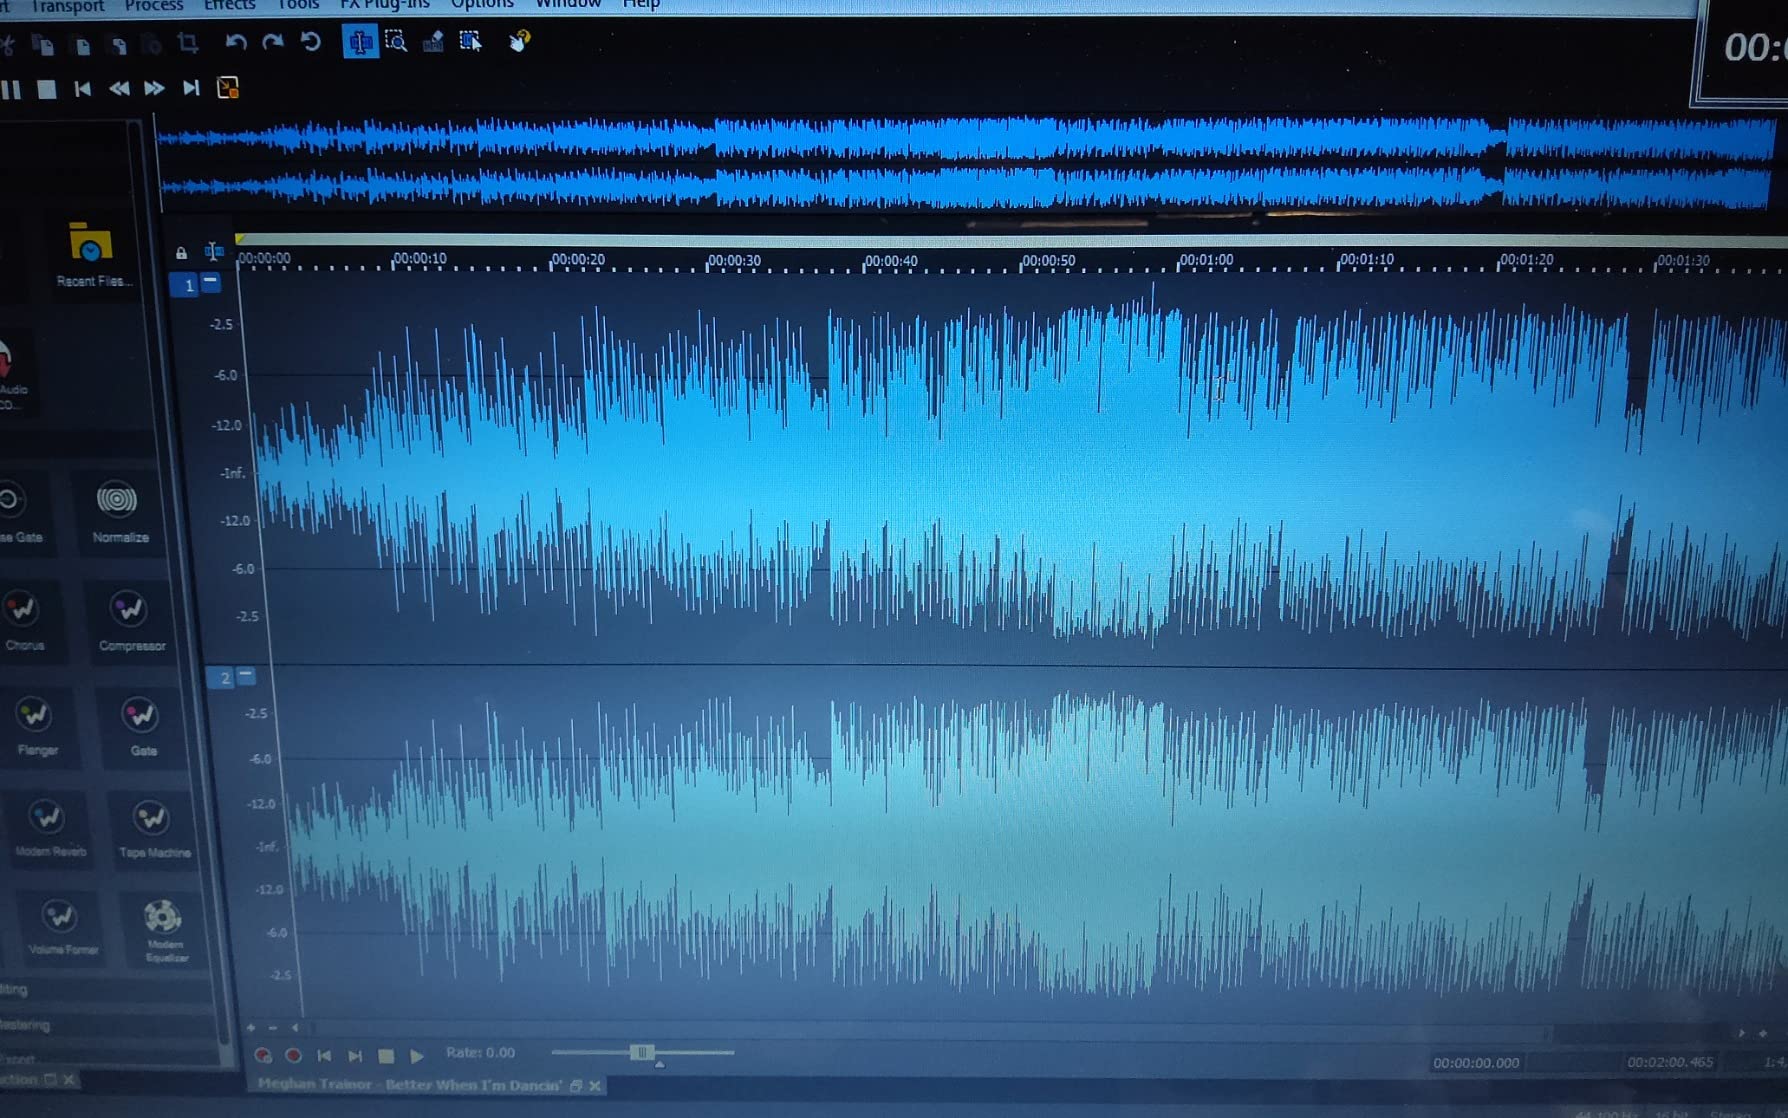Open the Noise Gate effect
The image size is (1788, 1118).
tap(18, 513)
